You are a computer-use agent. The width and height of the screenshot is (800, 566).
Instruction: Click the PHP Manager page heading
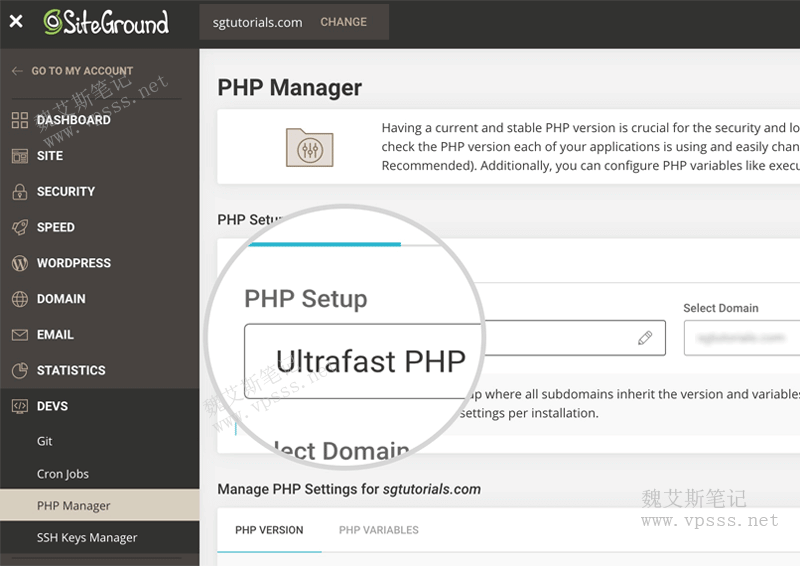(290, 88)
